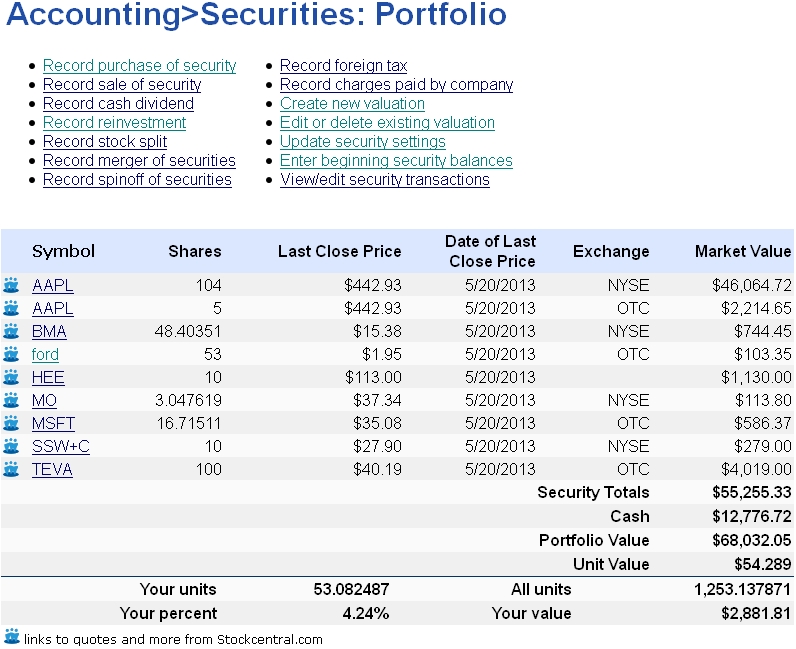Viewport: 796px width, 649px height.
Task: Open Create new valuation link
Action: point(352,104)
